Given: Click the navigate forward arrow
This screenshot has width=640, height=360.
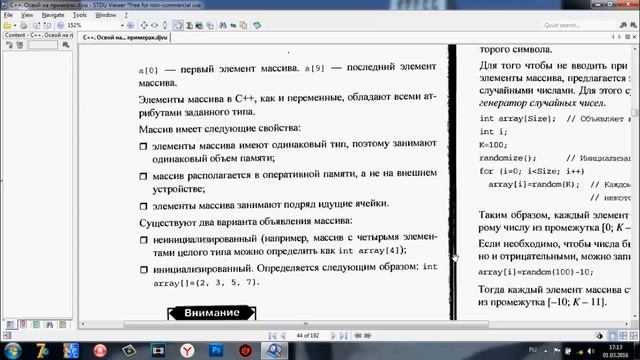Looking at the screenshot, I should [367, 336].
